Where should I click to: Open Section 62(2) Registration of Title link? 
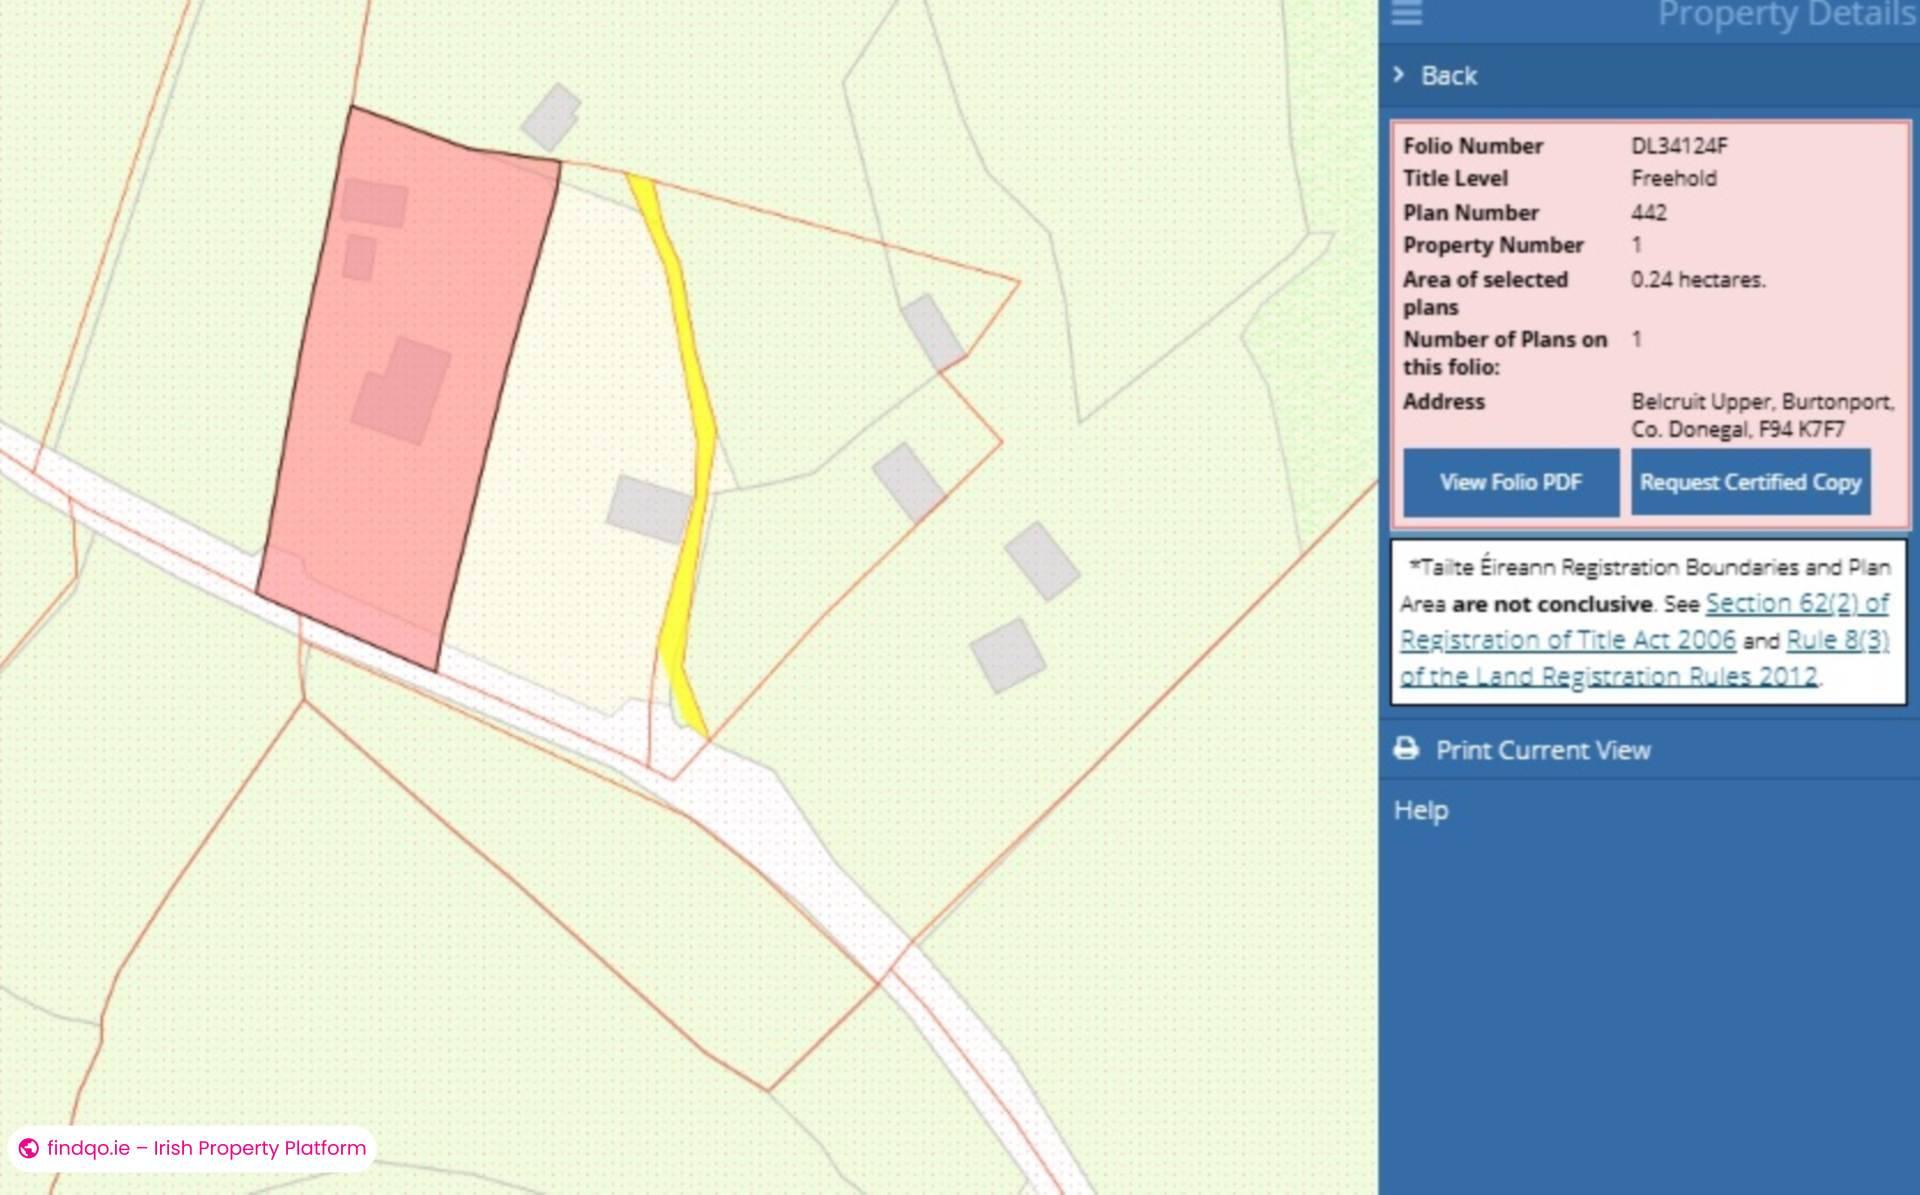[1796, 604]
